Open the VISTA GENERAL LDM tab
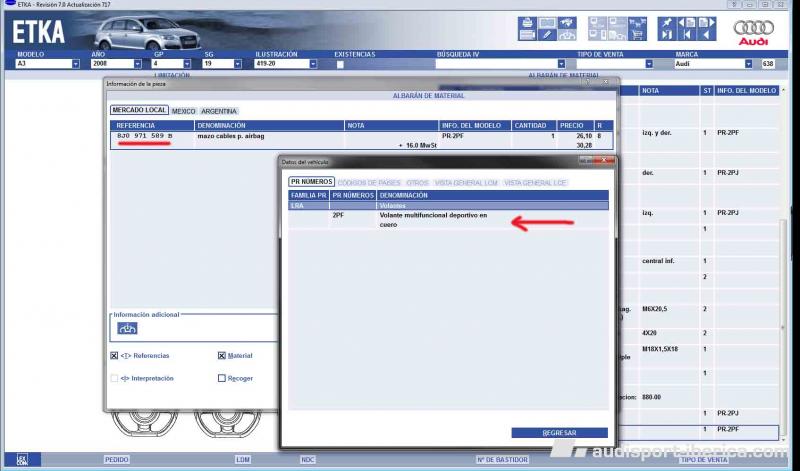The image size is (800, 471). [x=466, y=183]
